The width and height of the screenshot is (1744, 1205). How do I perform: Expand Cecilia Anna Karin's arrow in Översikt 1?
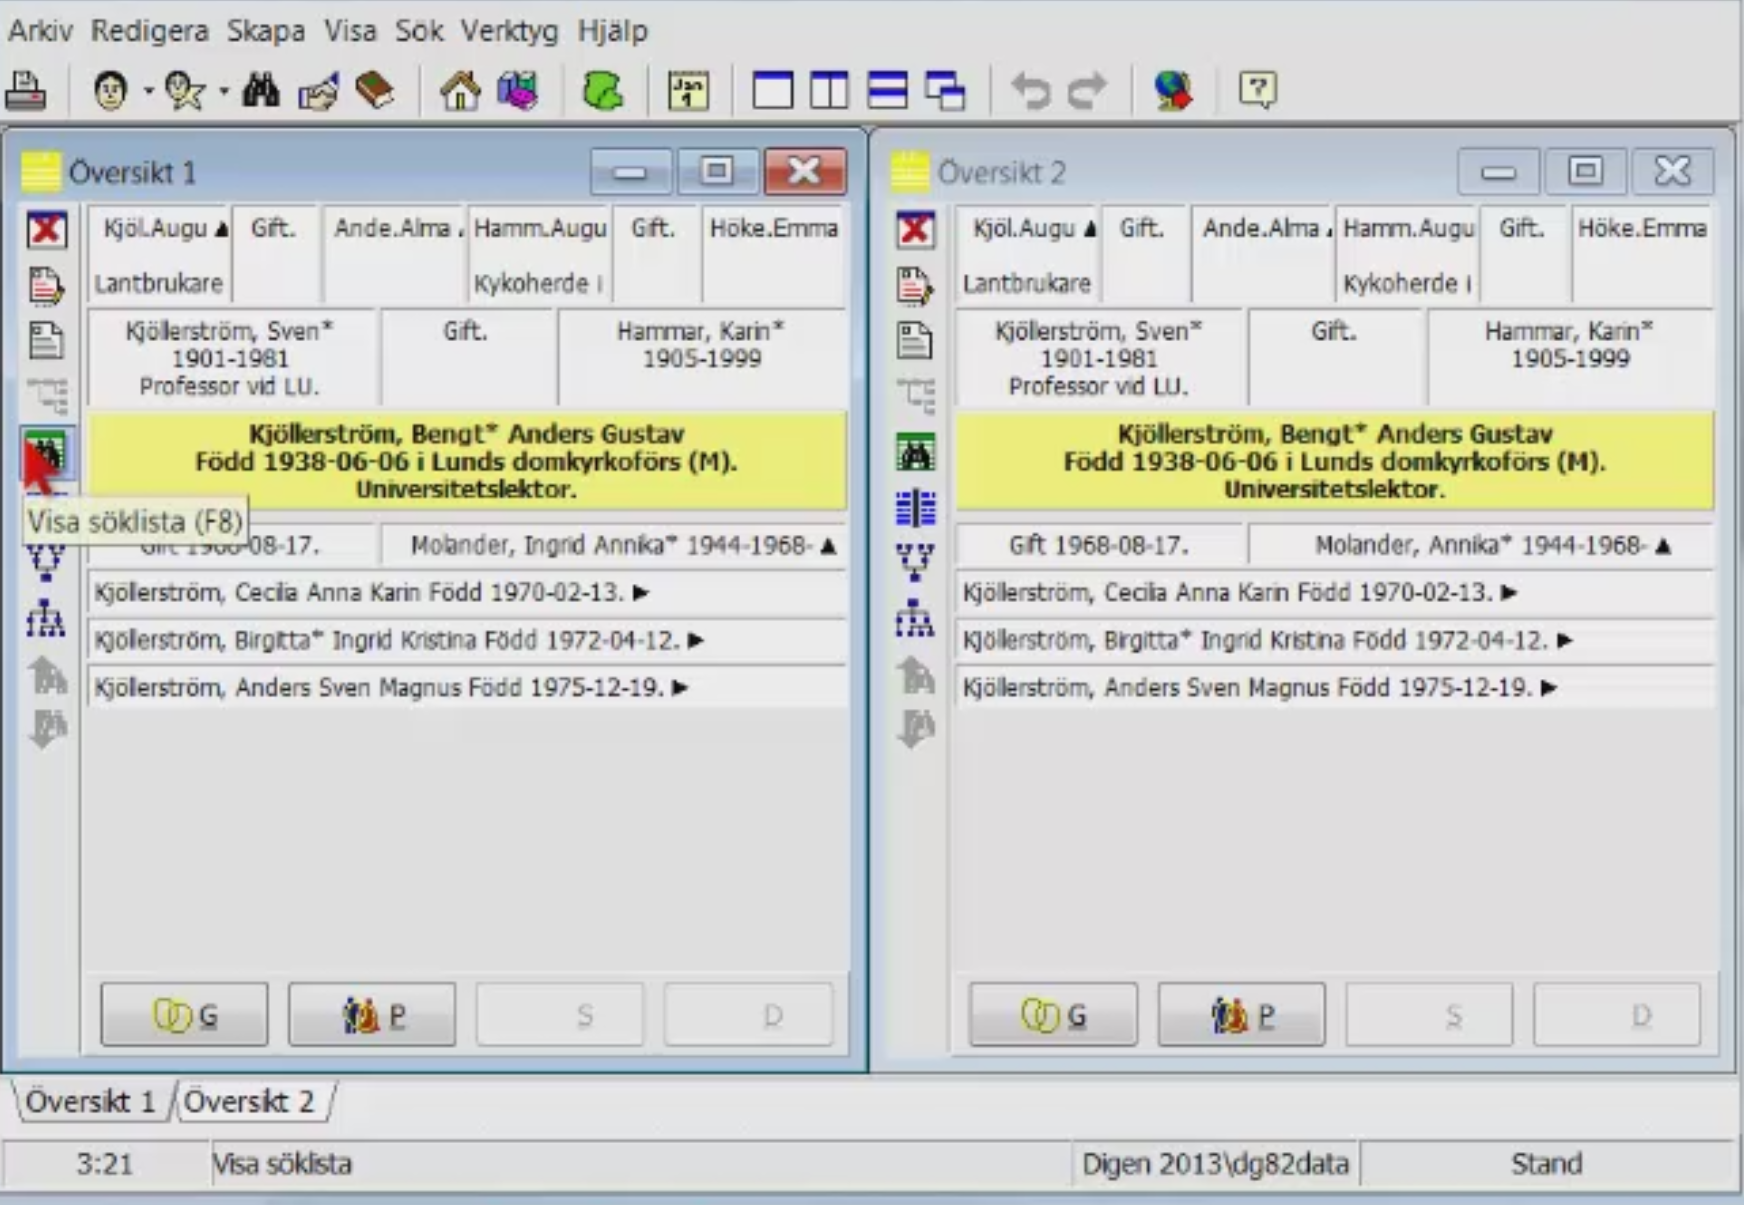pos(641,593)
